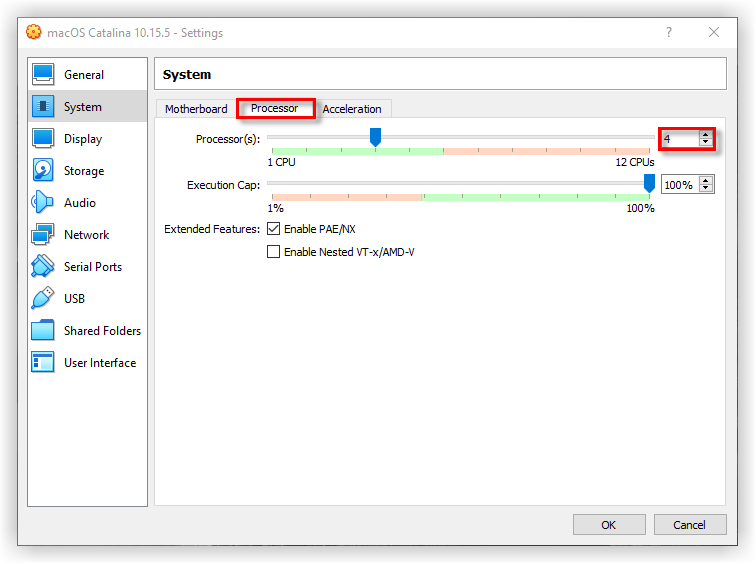Viewport: 756px width, 564px height.
Task: Open Storage settings disk icon
Action: pos(43,171)
